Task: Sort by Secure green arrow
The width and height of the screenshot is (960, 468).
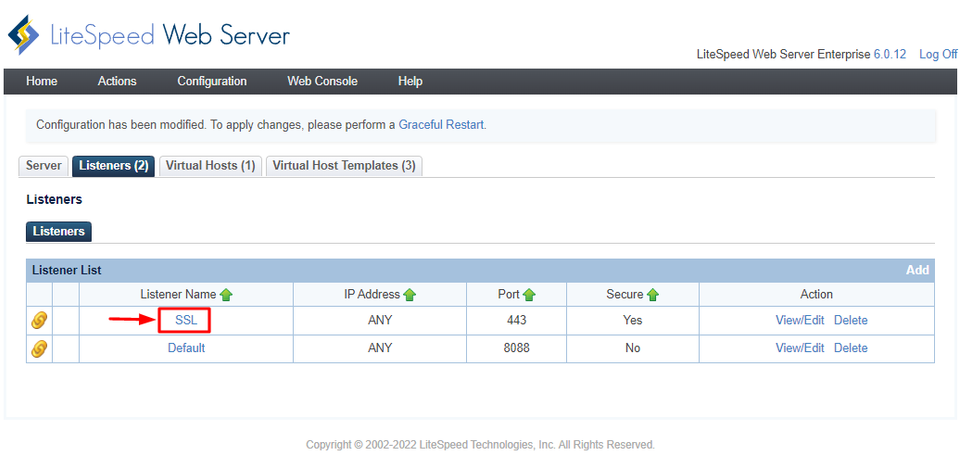Action: pyautogui.click(x=653, y=295)
